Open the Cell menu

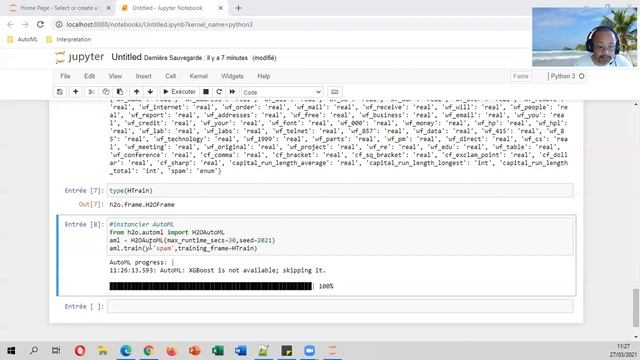[171, 76]
